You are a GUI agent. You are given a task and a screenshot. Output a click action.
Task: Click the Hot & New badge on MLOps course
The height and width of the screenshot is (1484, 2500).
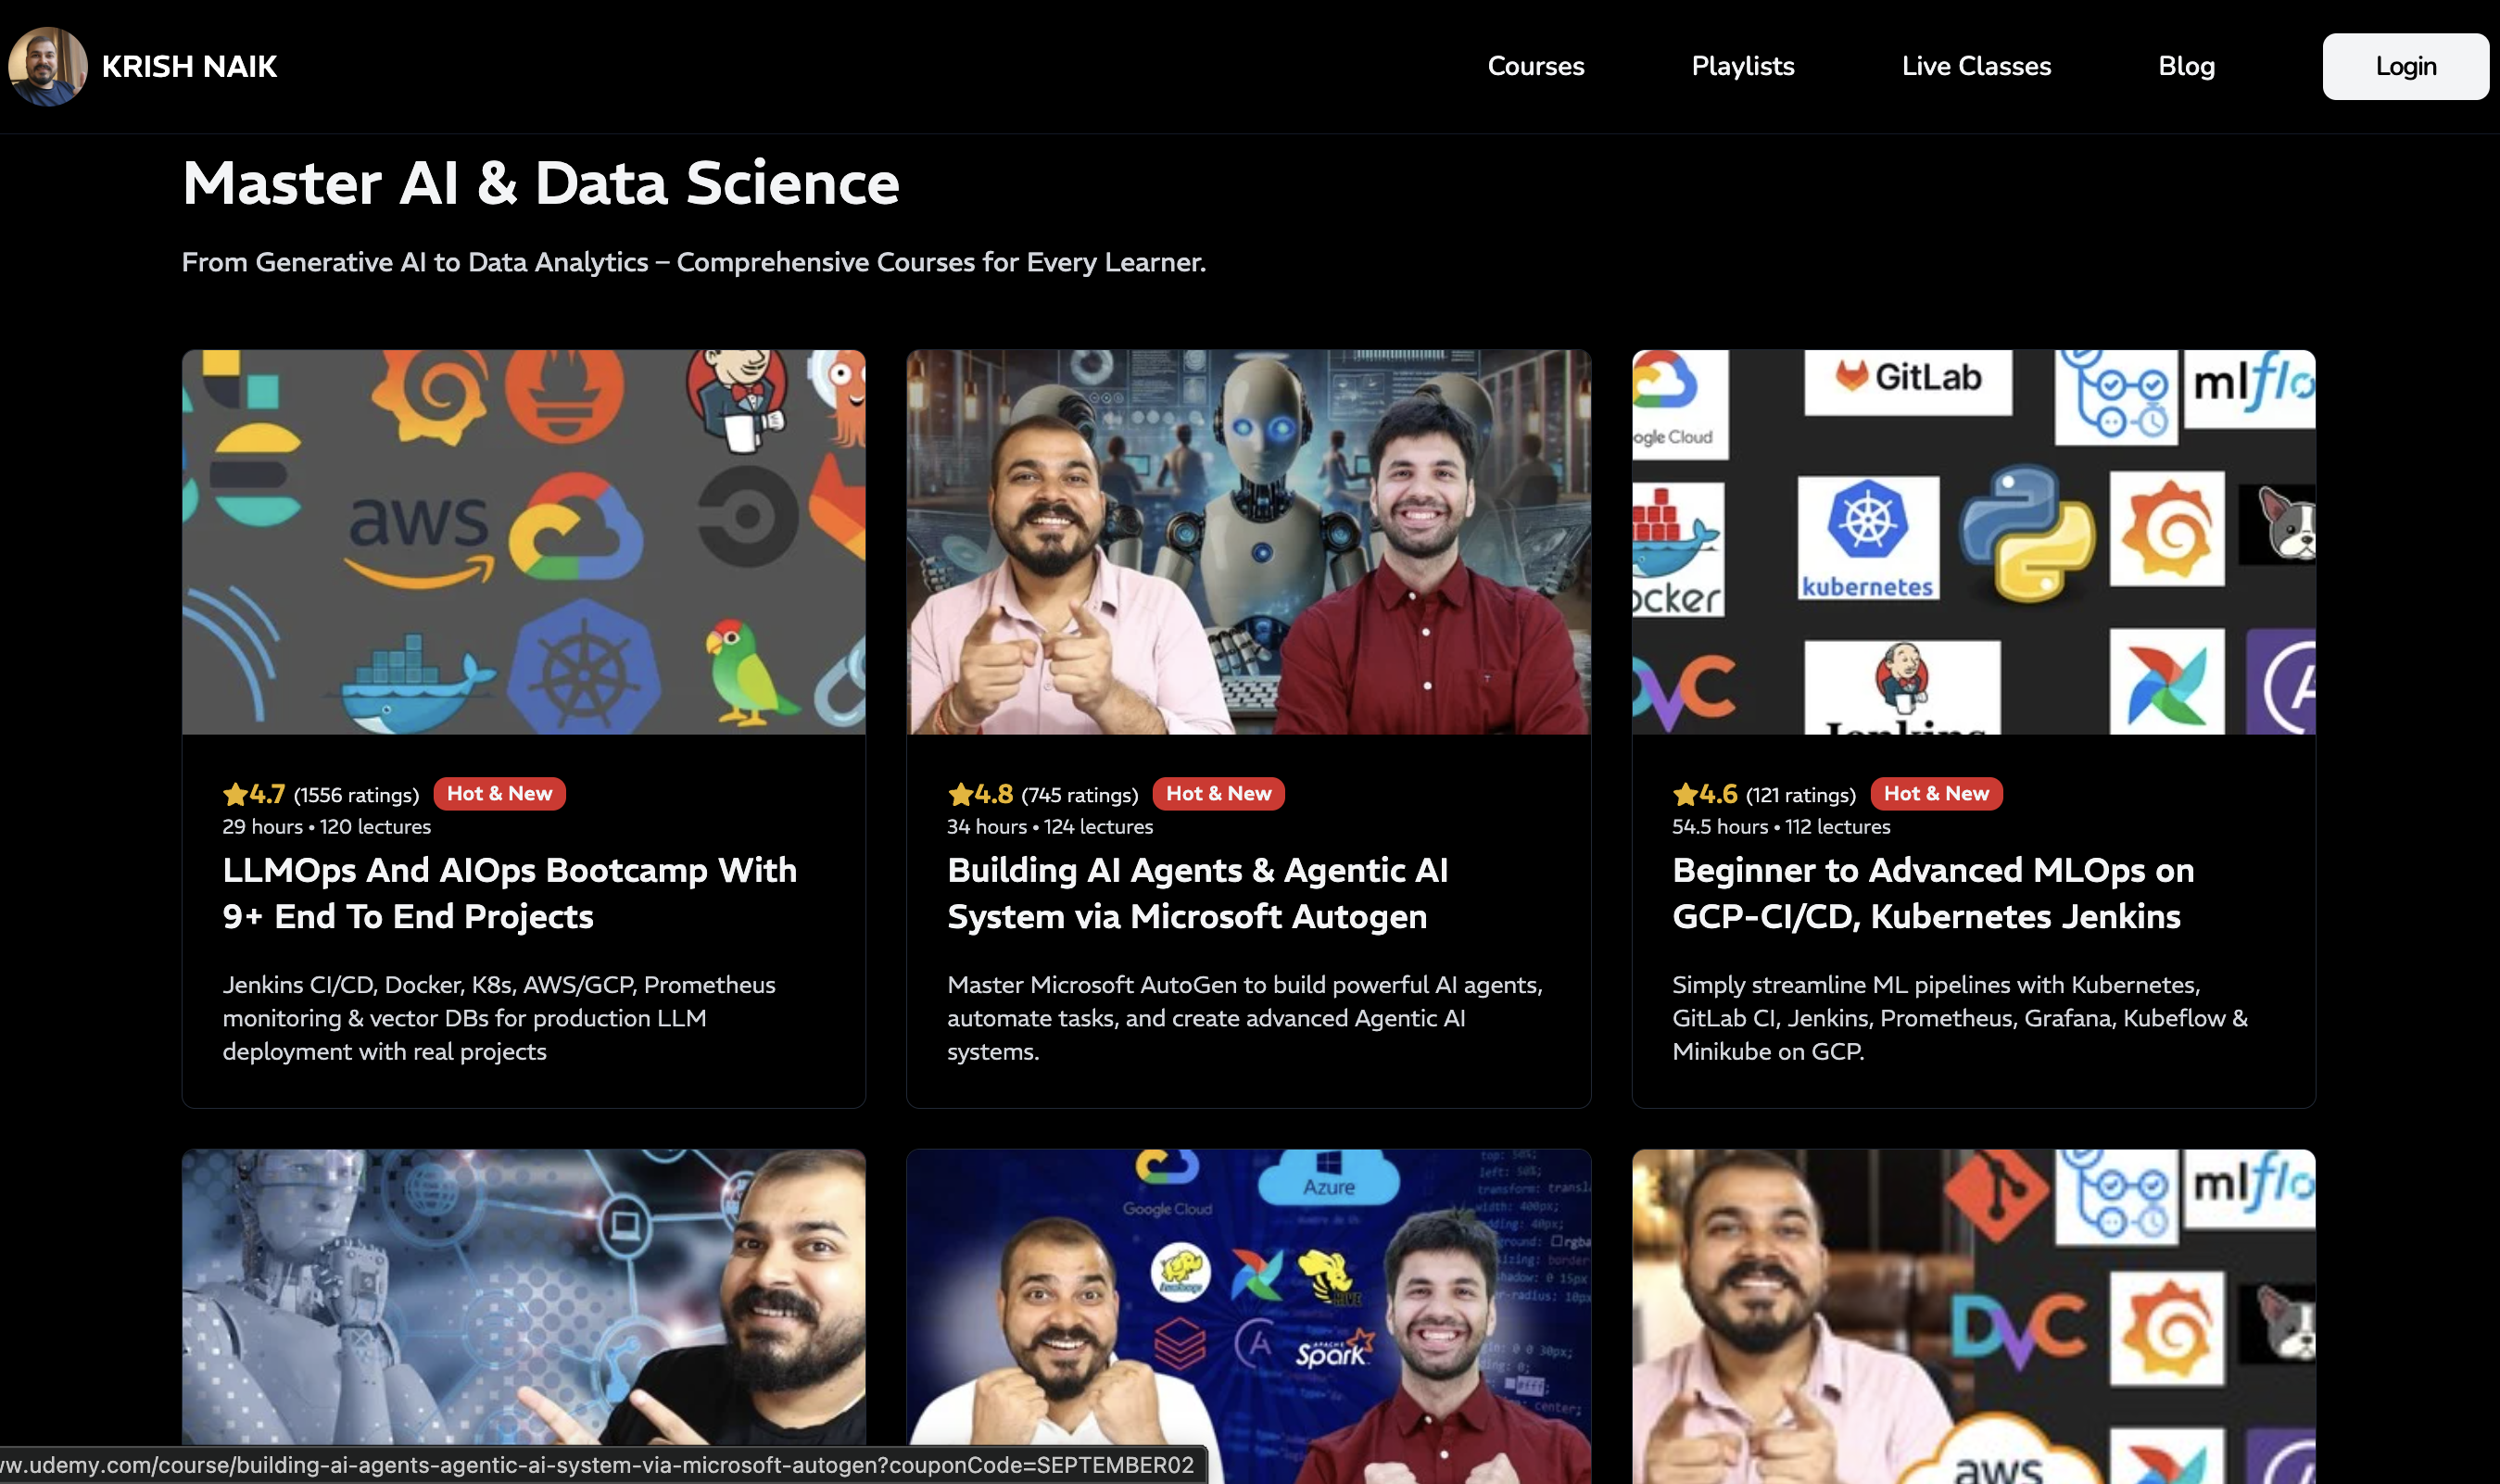point(1936,794)
